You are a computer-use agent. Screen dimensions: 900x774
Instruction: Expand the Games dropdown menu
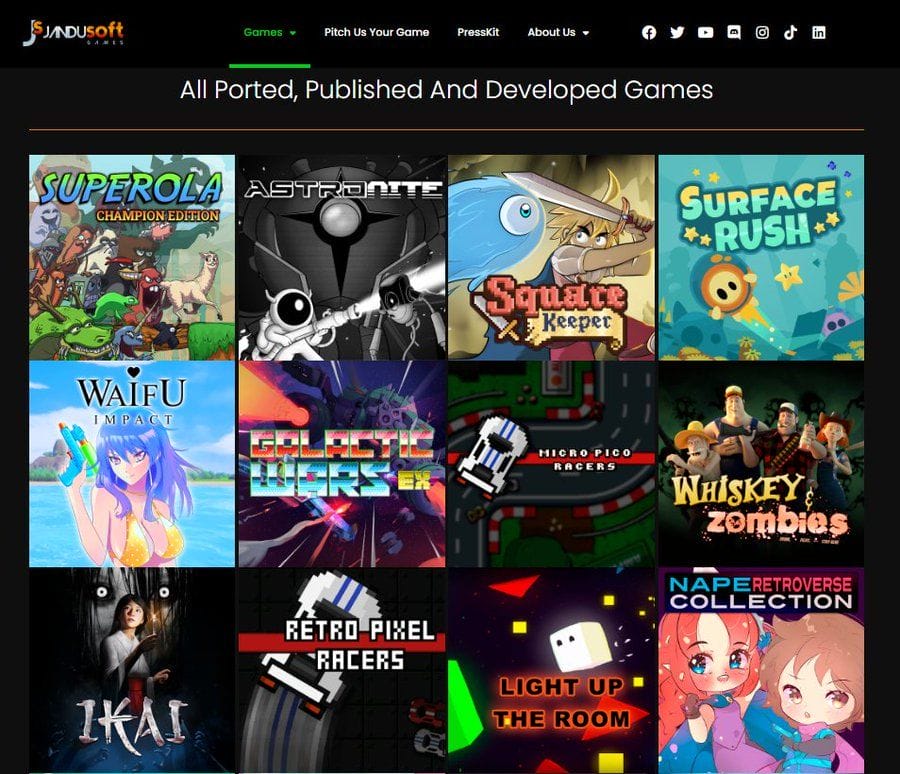point(270,33)
